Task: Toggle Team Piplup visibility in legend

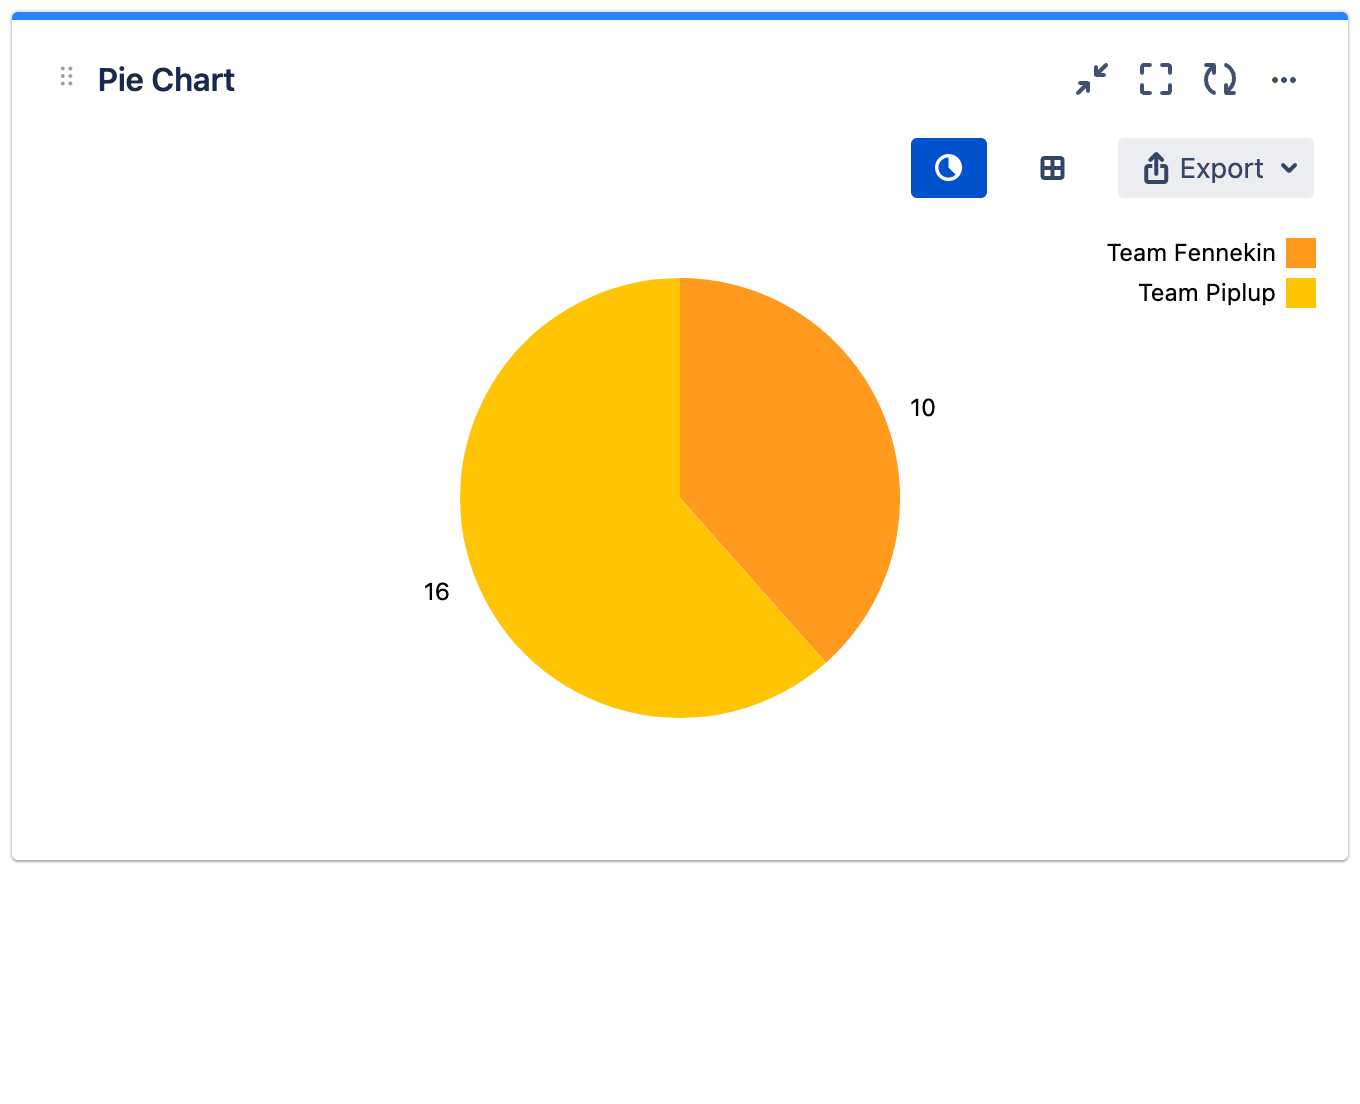Action: (x=1206, y=292)
